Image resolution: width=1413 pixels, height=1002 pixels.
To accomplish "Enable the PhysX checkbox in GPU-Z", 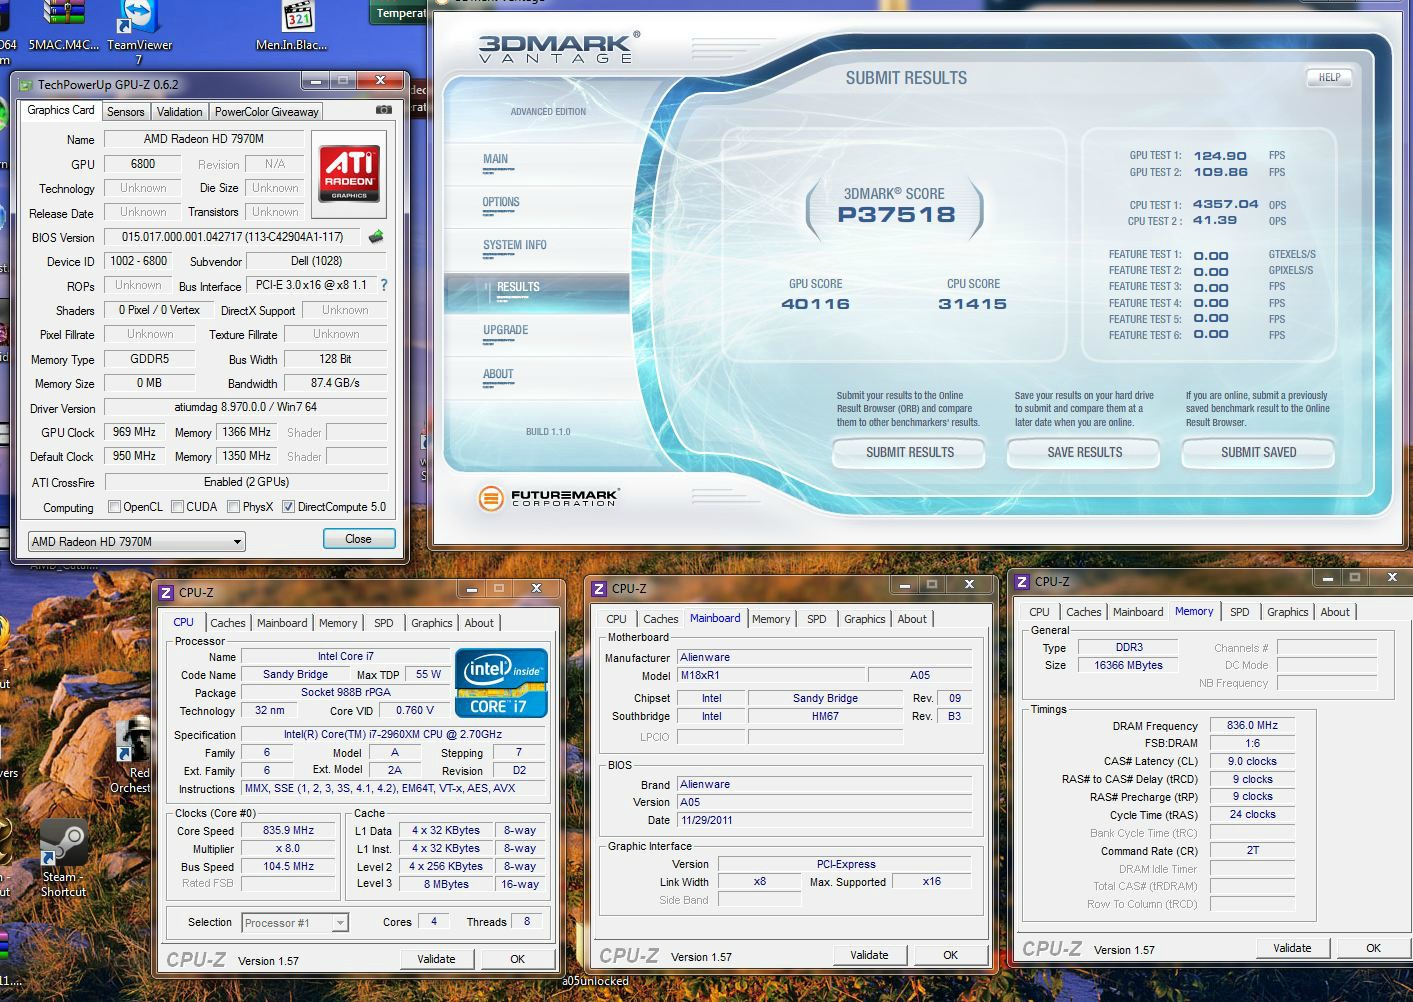I will (x=233, y=507).
